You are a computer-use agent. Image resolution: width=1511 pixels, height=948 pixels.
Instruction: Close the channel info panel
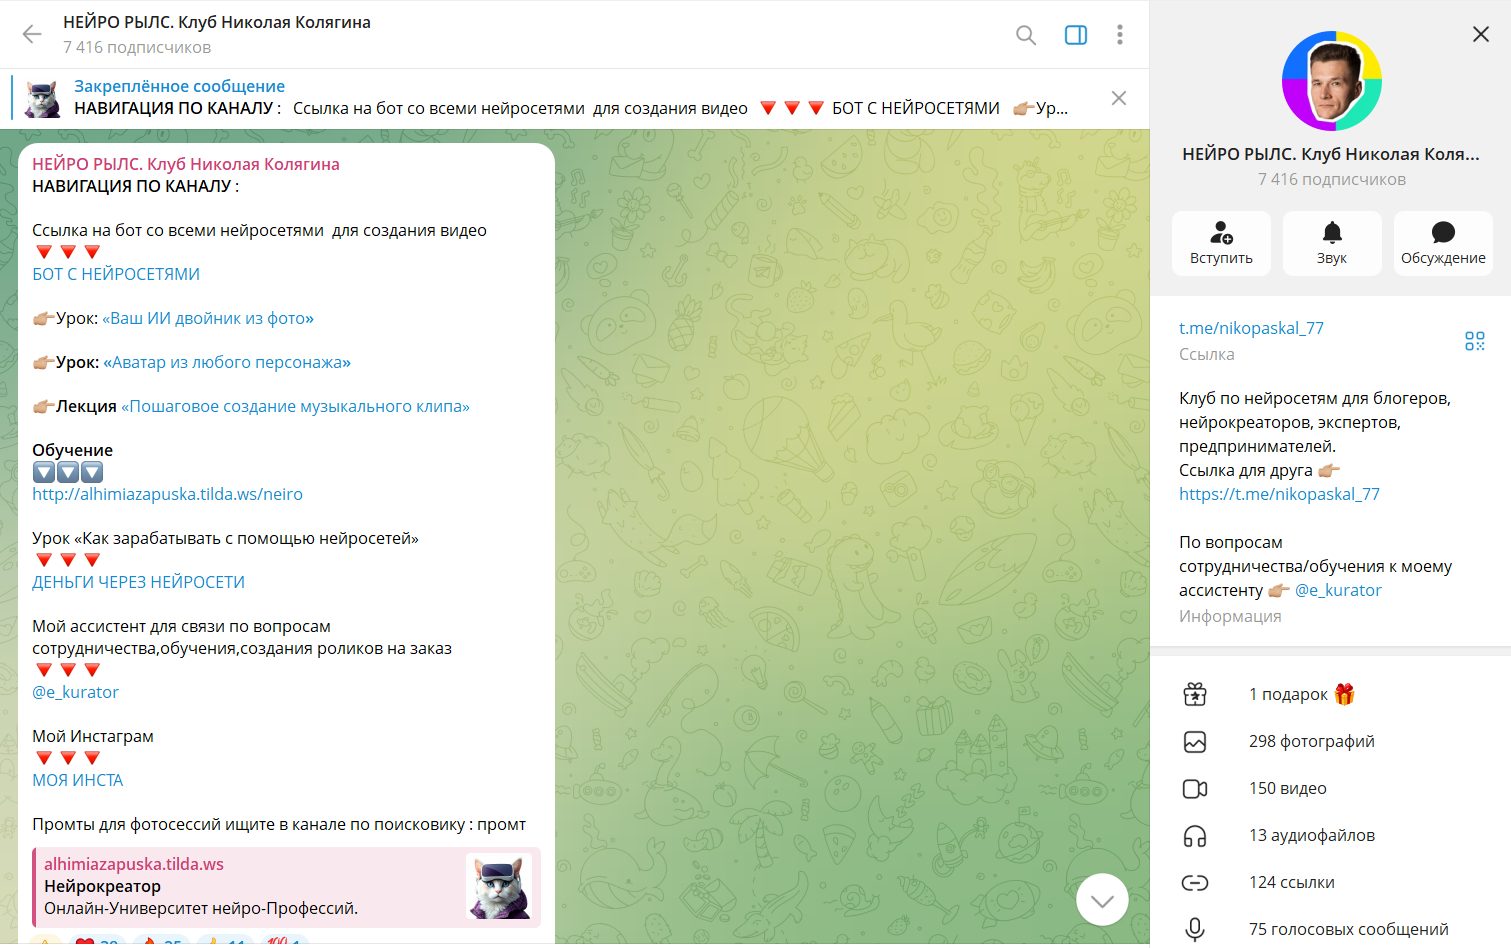click(1481, 34)
